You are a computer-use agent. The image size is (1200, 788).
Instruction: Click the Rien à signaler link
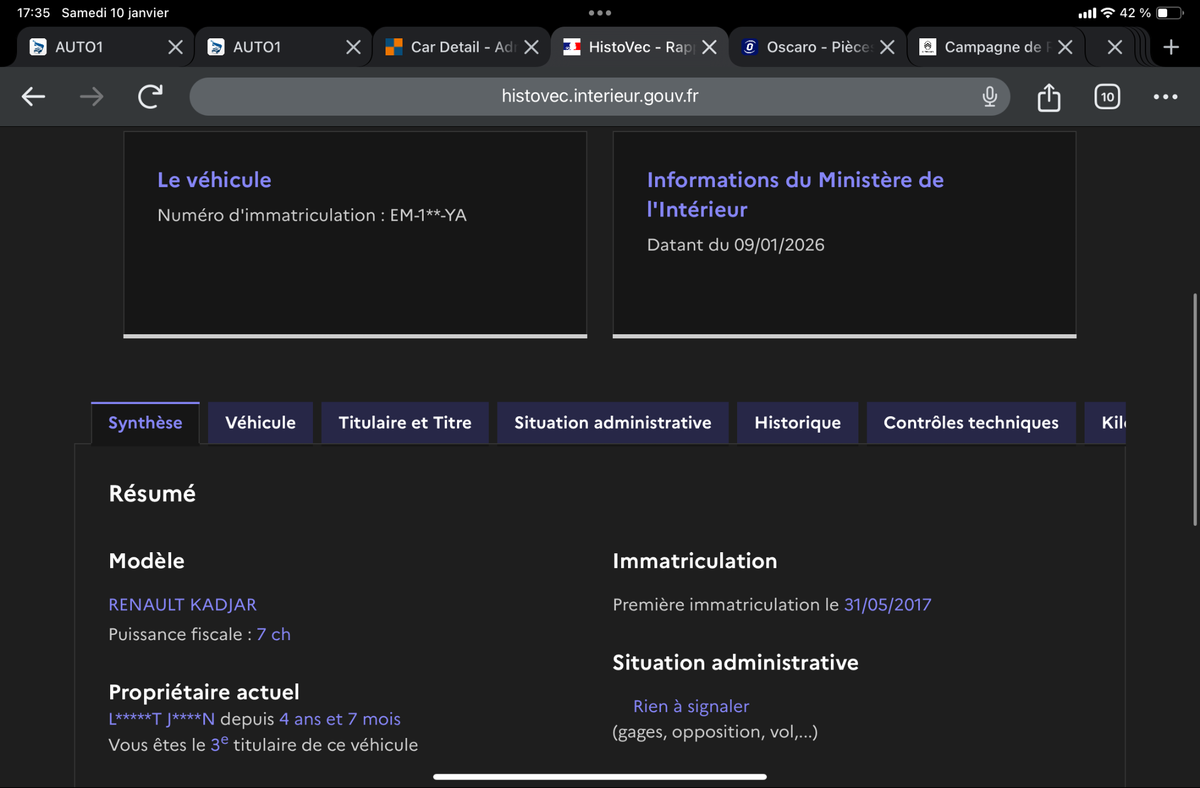[x=690, y=707]
